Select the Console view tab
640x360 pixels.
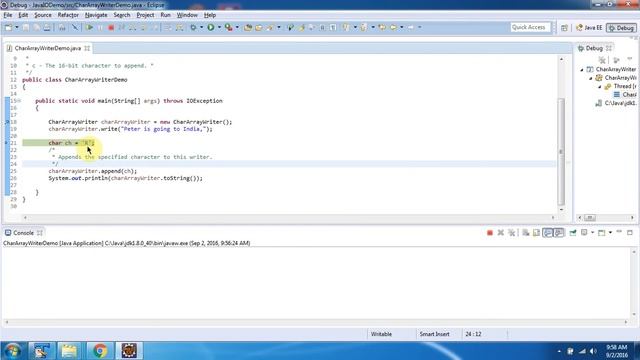pyautogui.click(x=23, y=233)
